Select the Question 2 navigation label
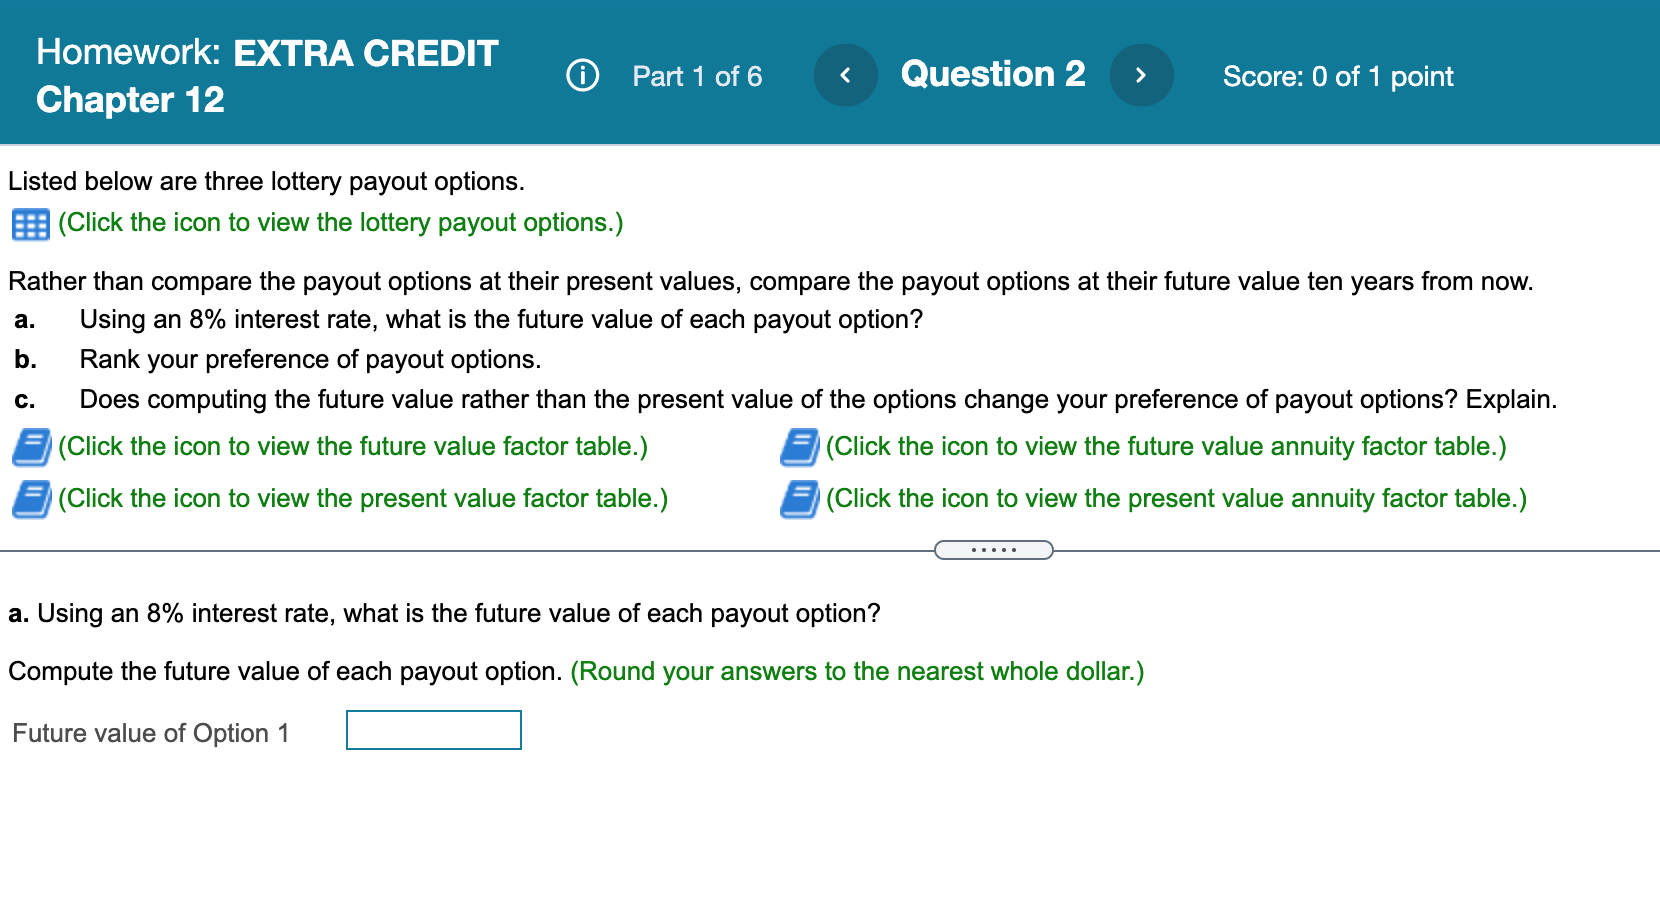 [993, 75]
